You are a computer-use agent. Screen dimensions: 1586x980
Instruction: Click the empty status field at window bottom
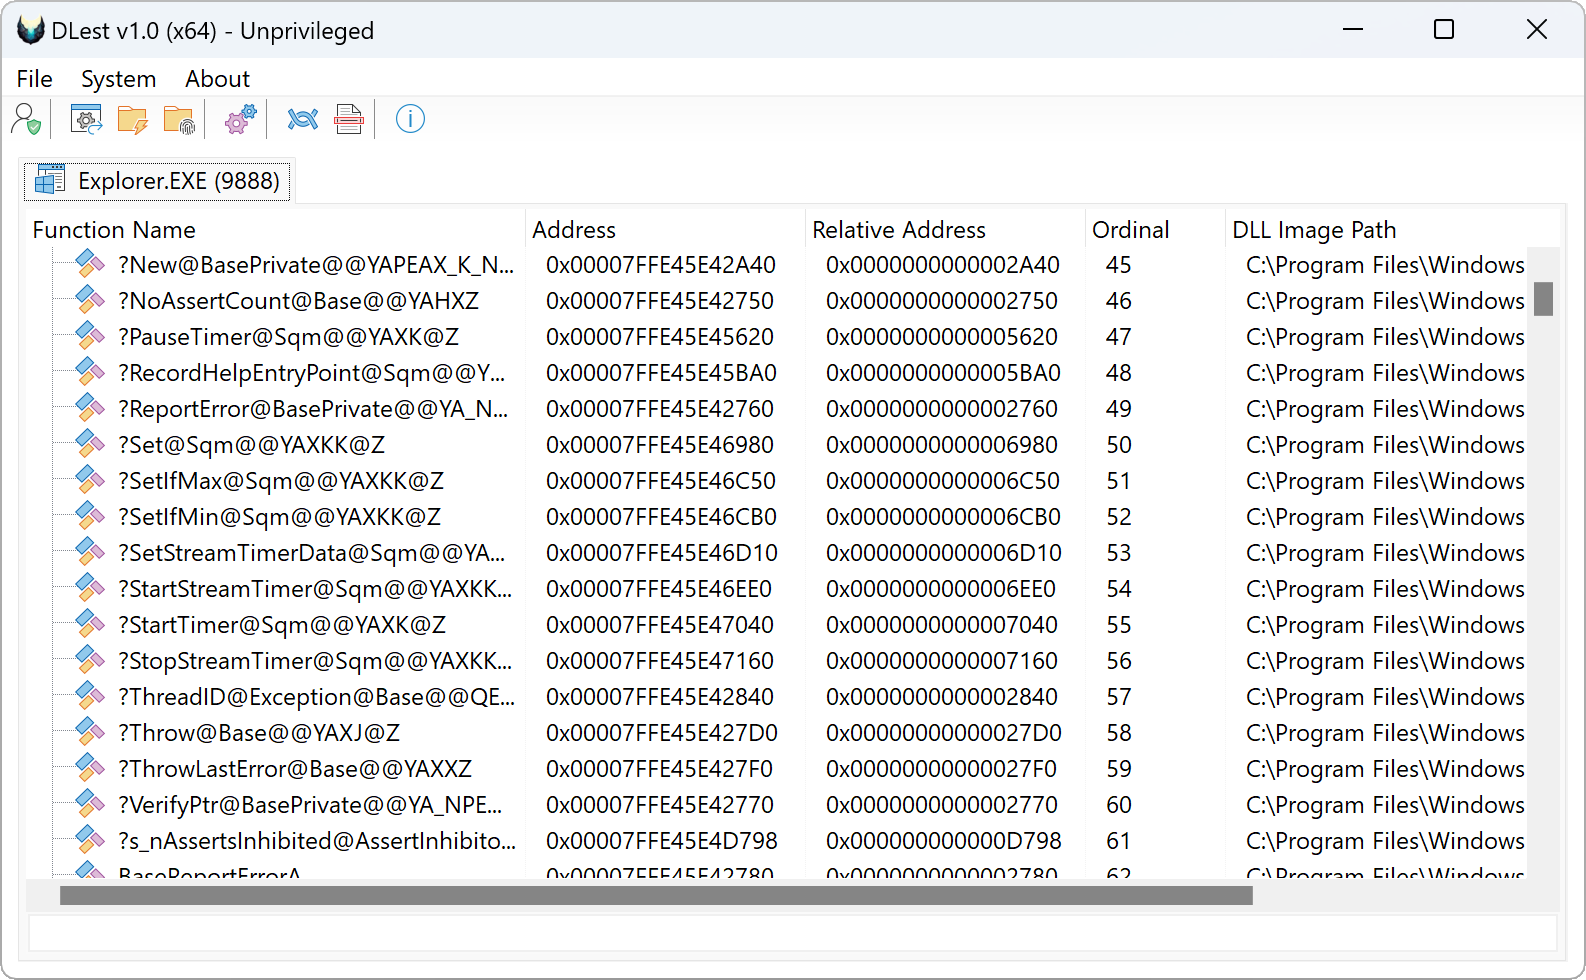tap(792, 932)
